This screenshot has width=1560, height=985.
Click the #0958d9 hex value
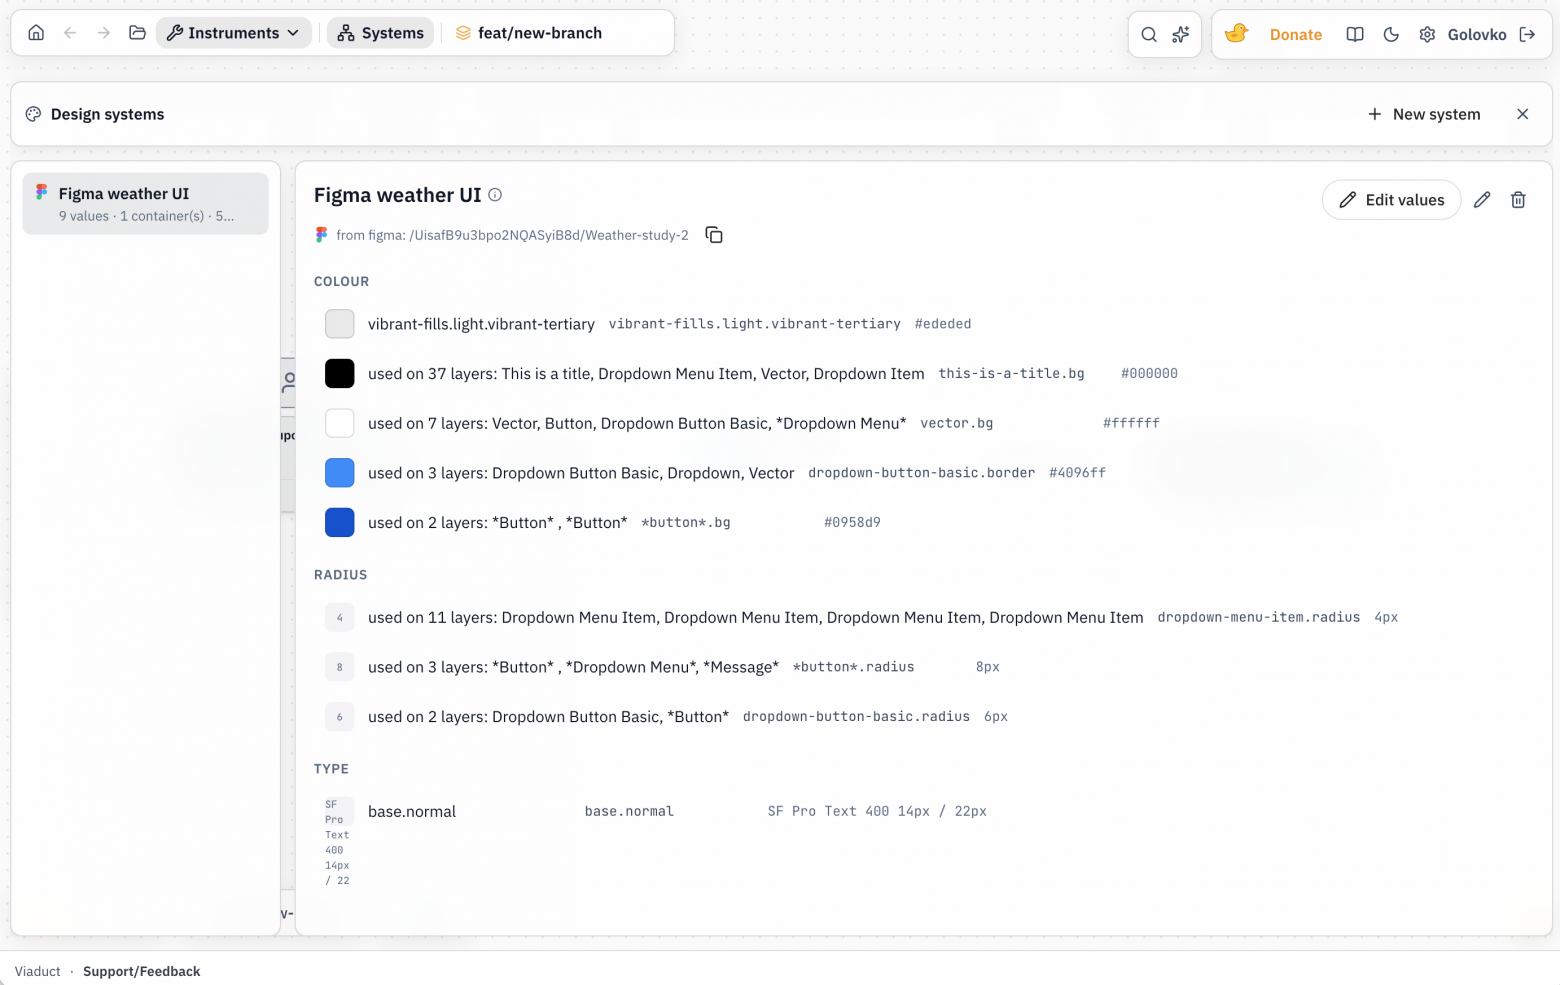tap(852, 523)
